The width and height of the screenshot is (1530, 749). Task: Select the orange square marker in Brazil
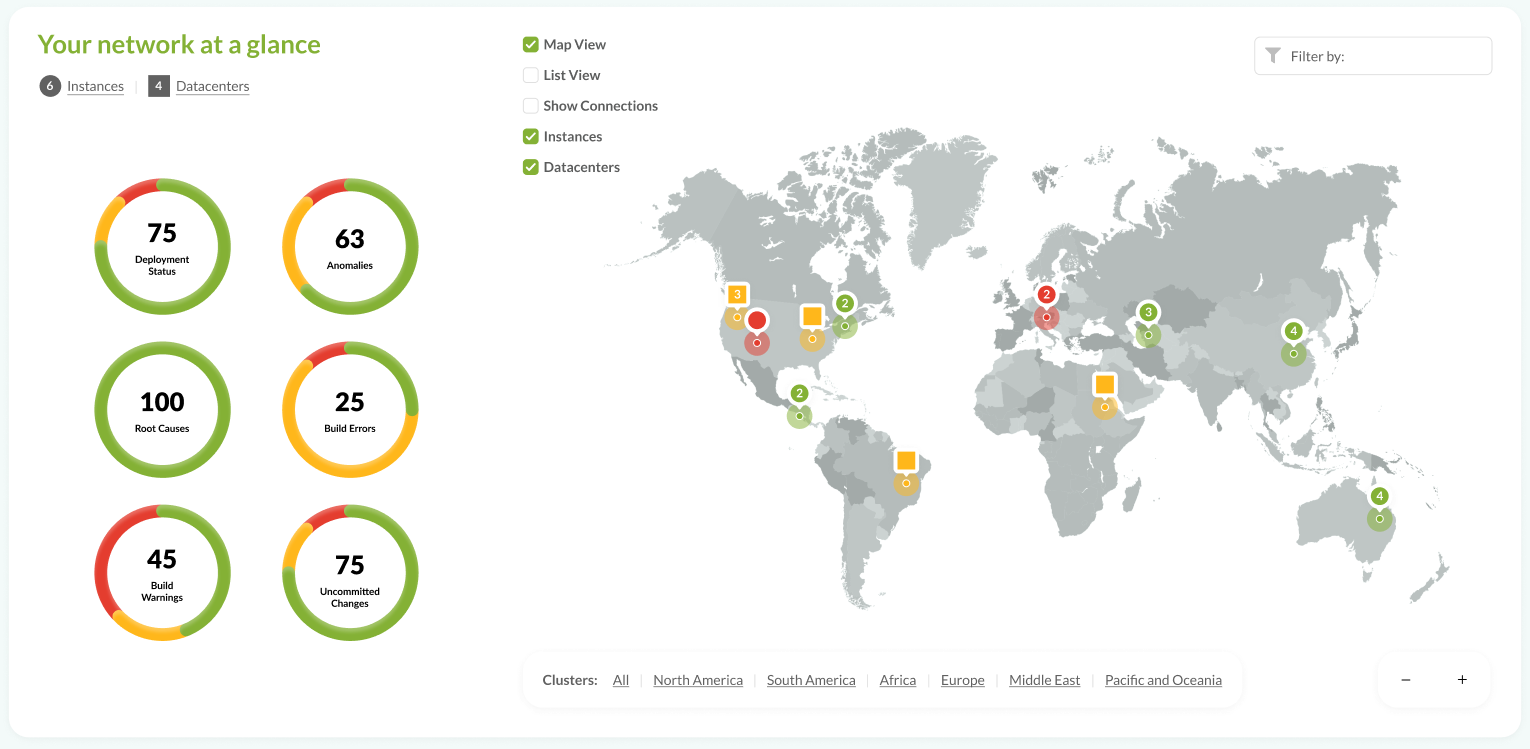point(906,461)
